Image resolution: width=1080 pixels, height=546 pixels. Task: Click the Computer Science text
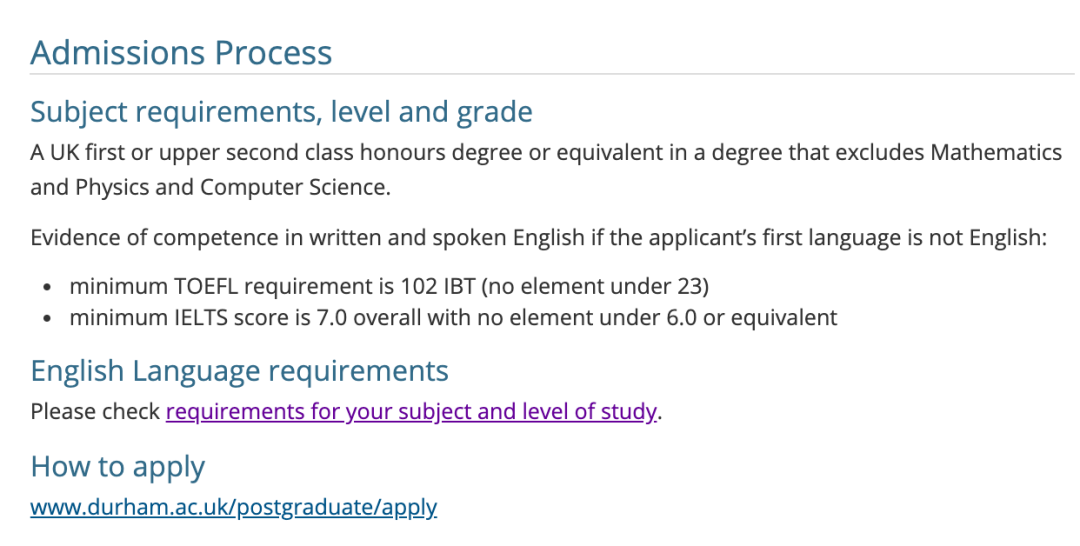(x=295, y=187)
